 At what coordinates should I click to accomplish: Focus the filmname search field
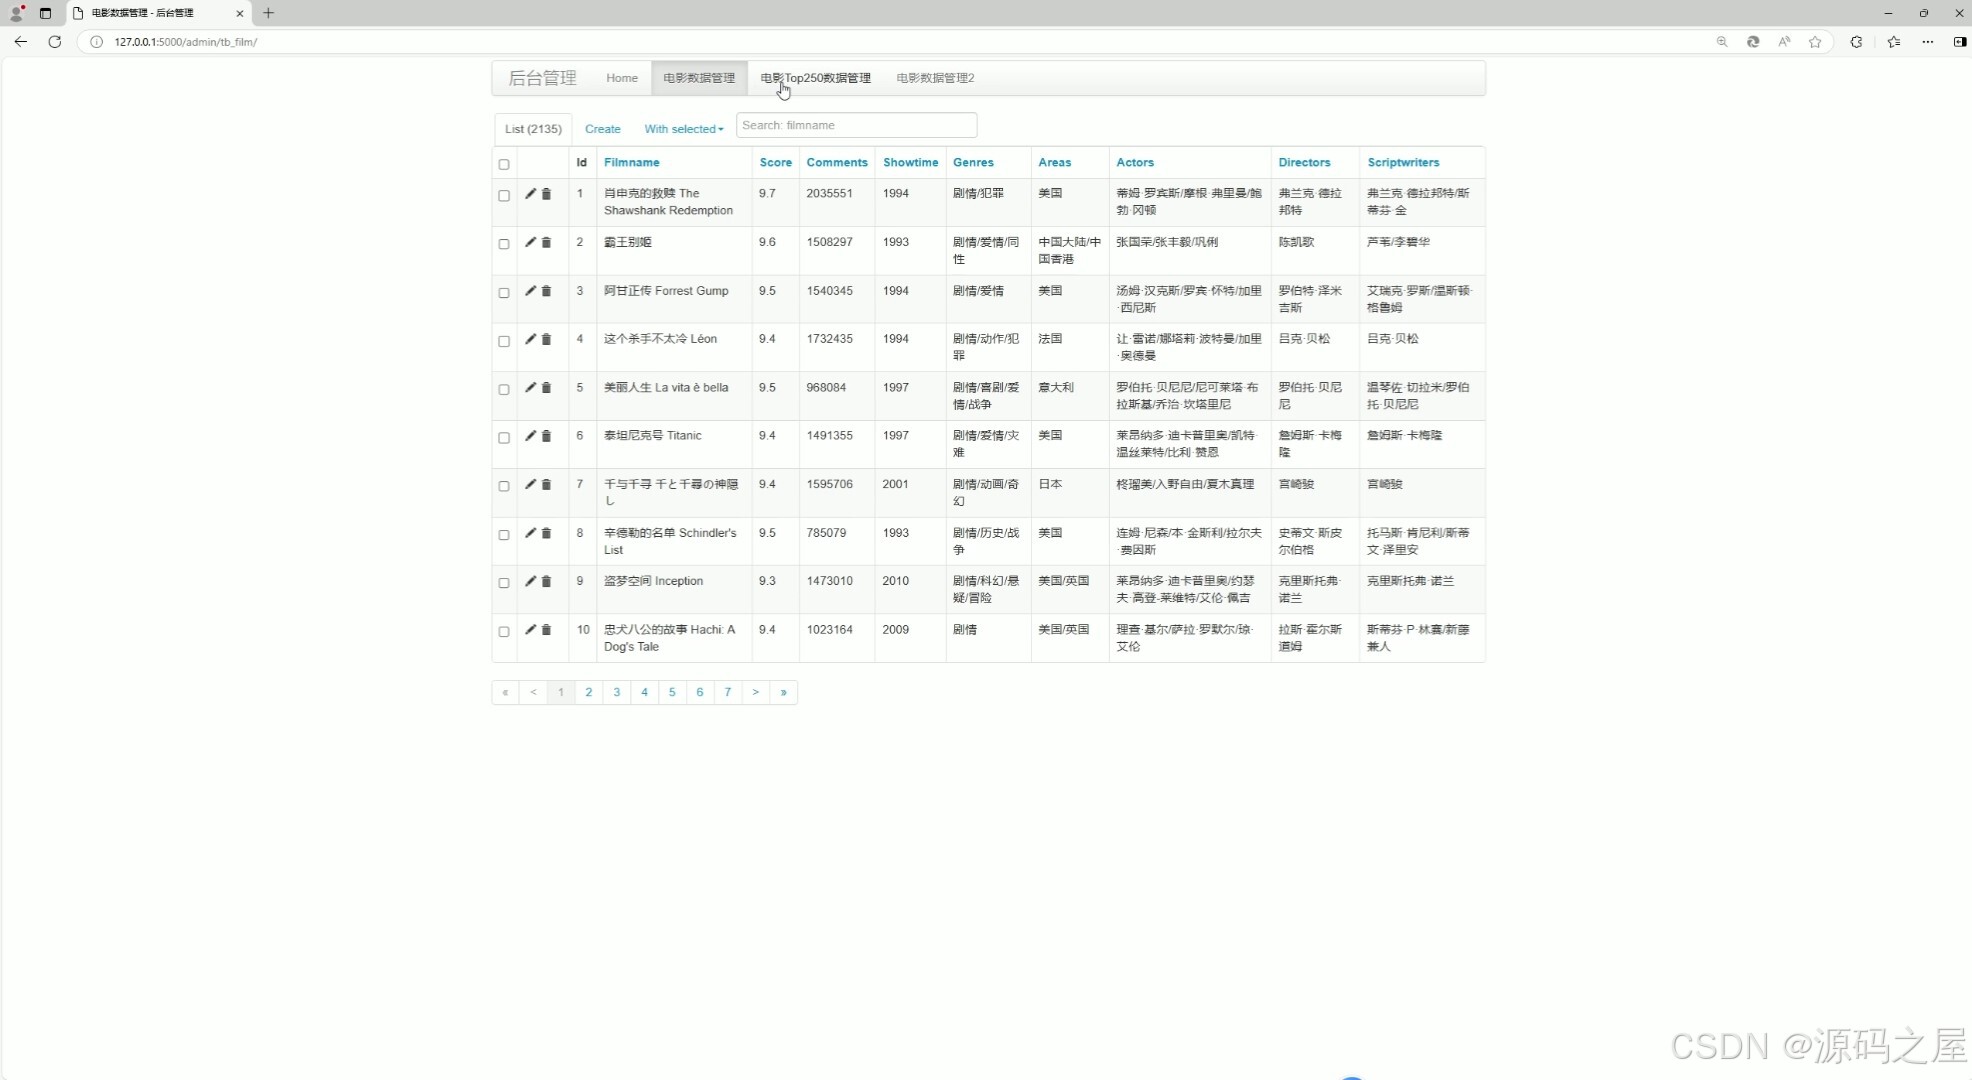(x=856, y=125)
